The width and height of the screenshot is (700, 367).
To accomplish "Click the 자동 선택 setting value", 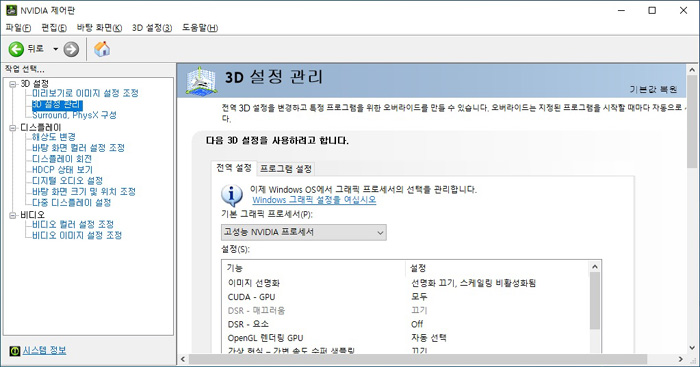I will (429, 338).
